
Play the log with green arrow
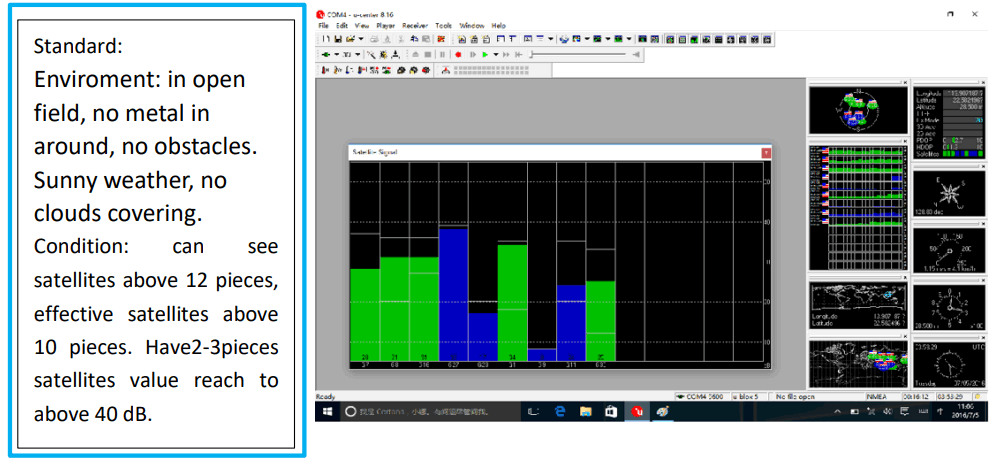484,55
